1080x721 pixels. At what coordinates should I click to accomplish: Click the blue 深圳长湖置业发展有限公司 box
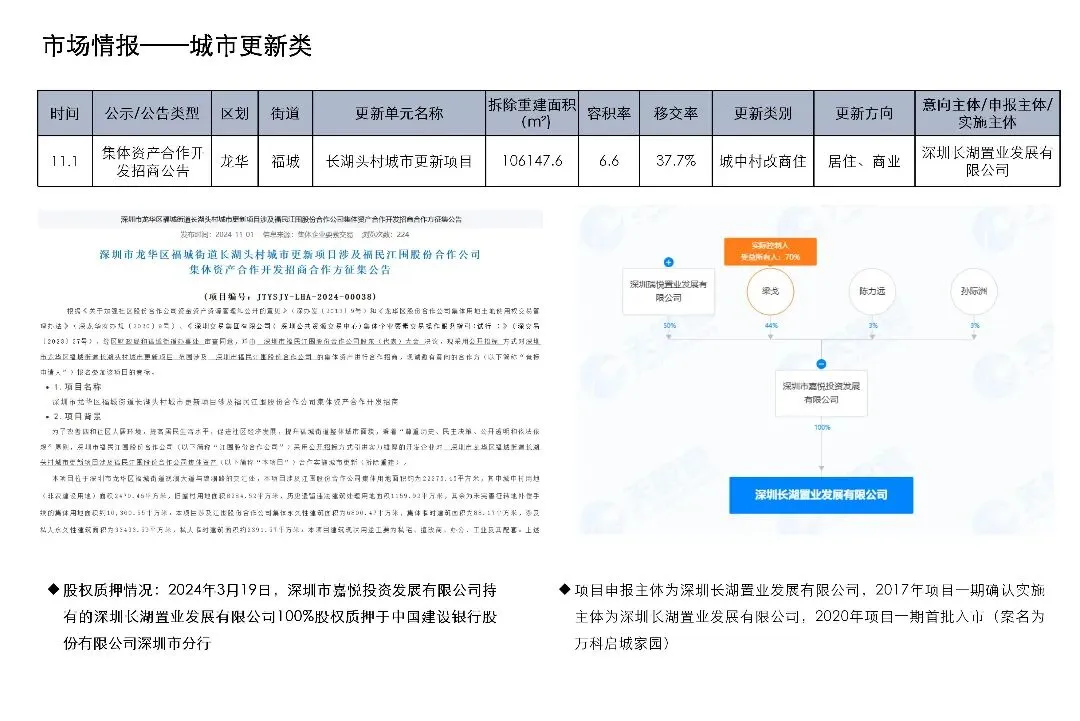[821, 495]
